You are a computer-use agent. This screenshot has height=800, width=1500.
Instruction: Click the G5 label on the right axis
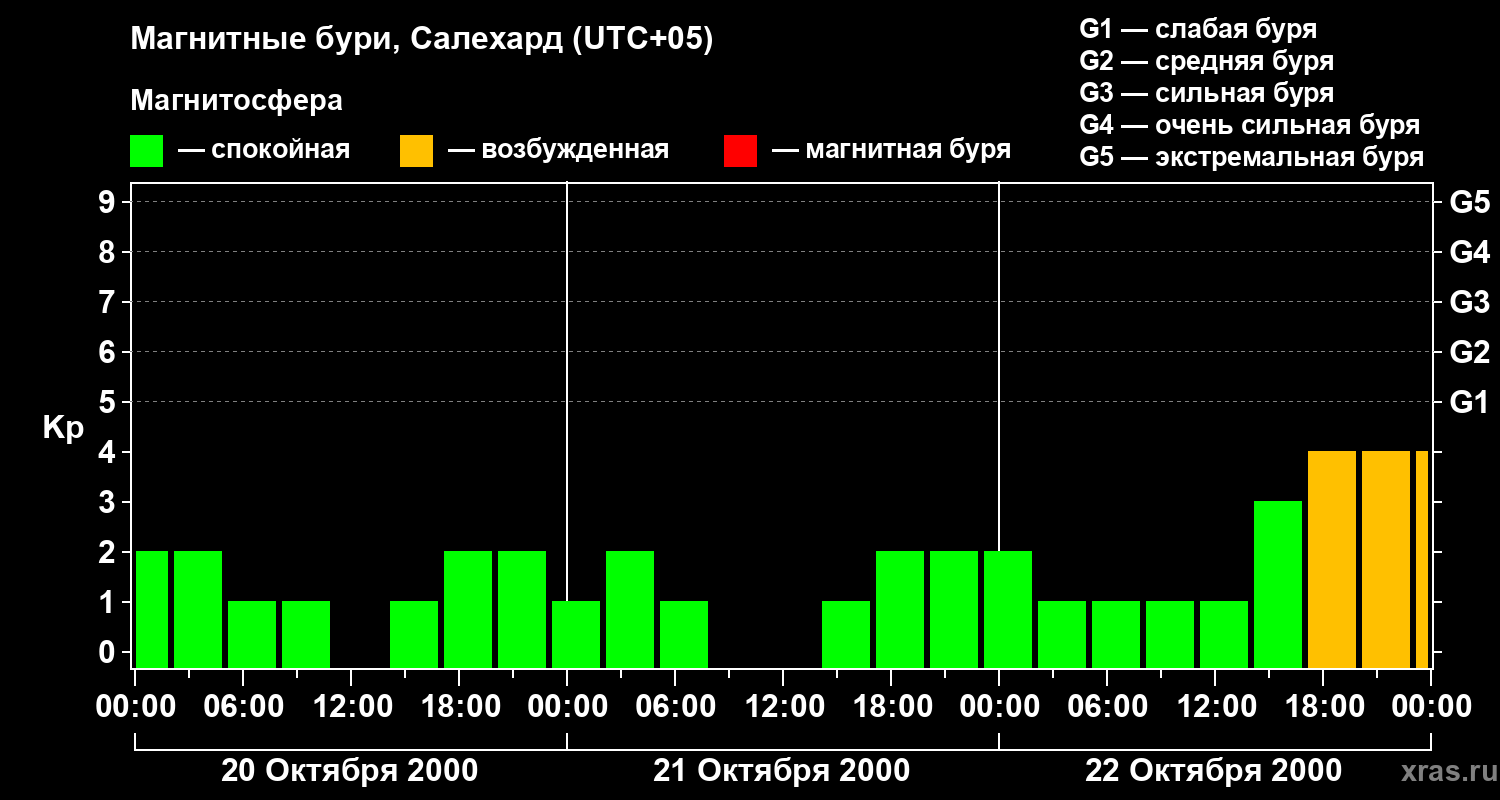1469,202
